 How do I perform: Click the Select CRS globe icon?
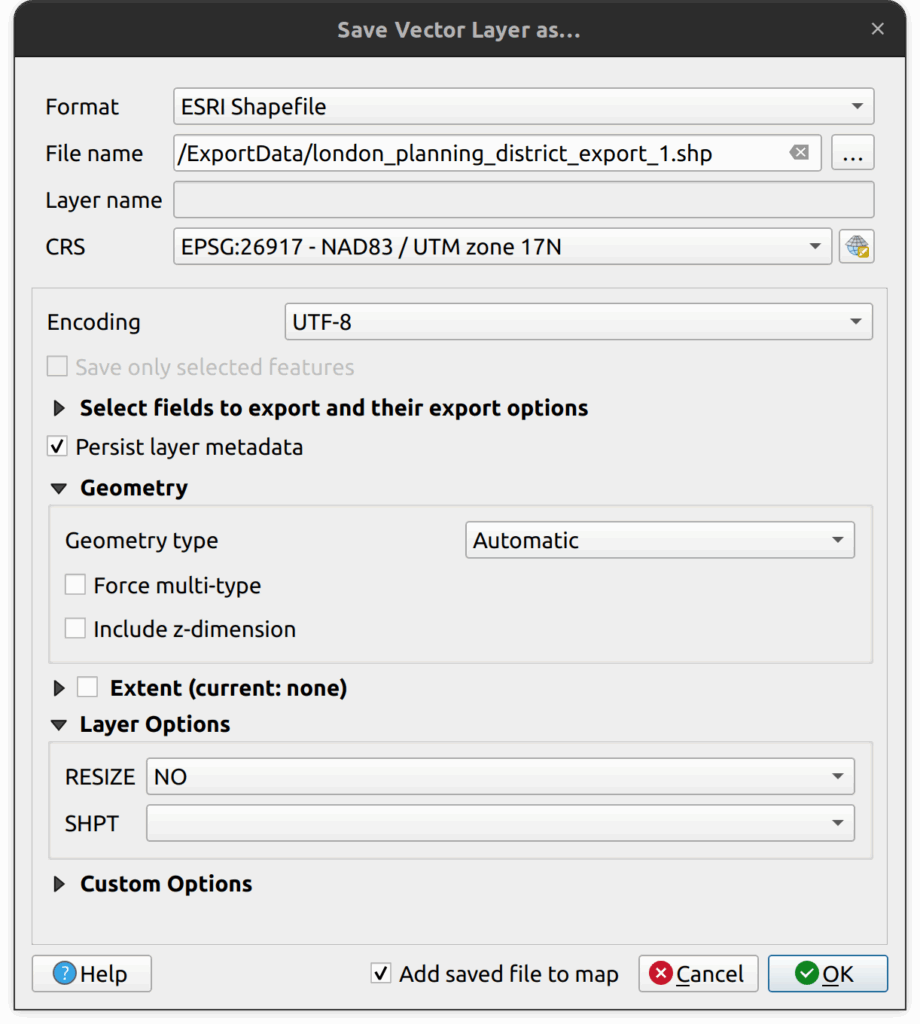pos(857,247)
